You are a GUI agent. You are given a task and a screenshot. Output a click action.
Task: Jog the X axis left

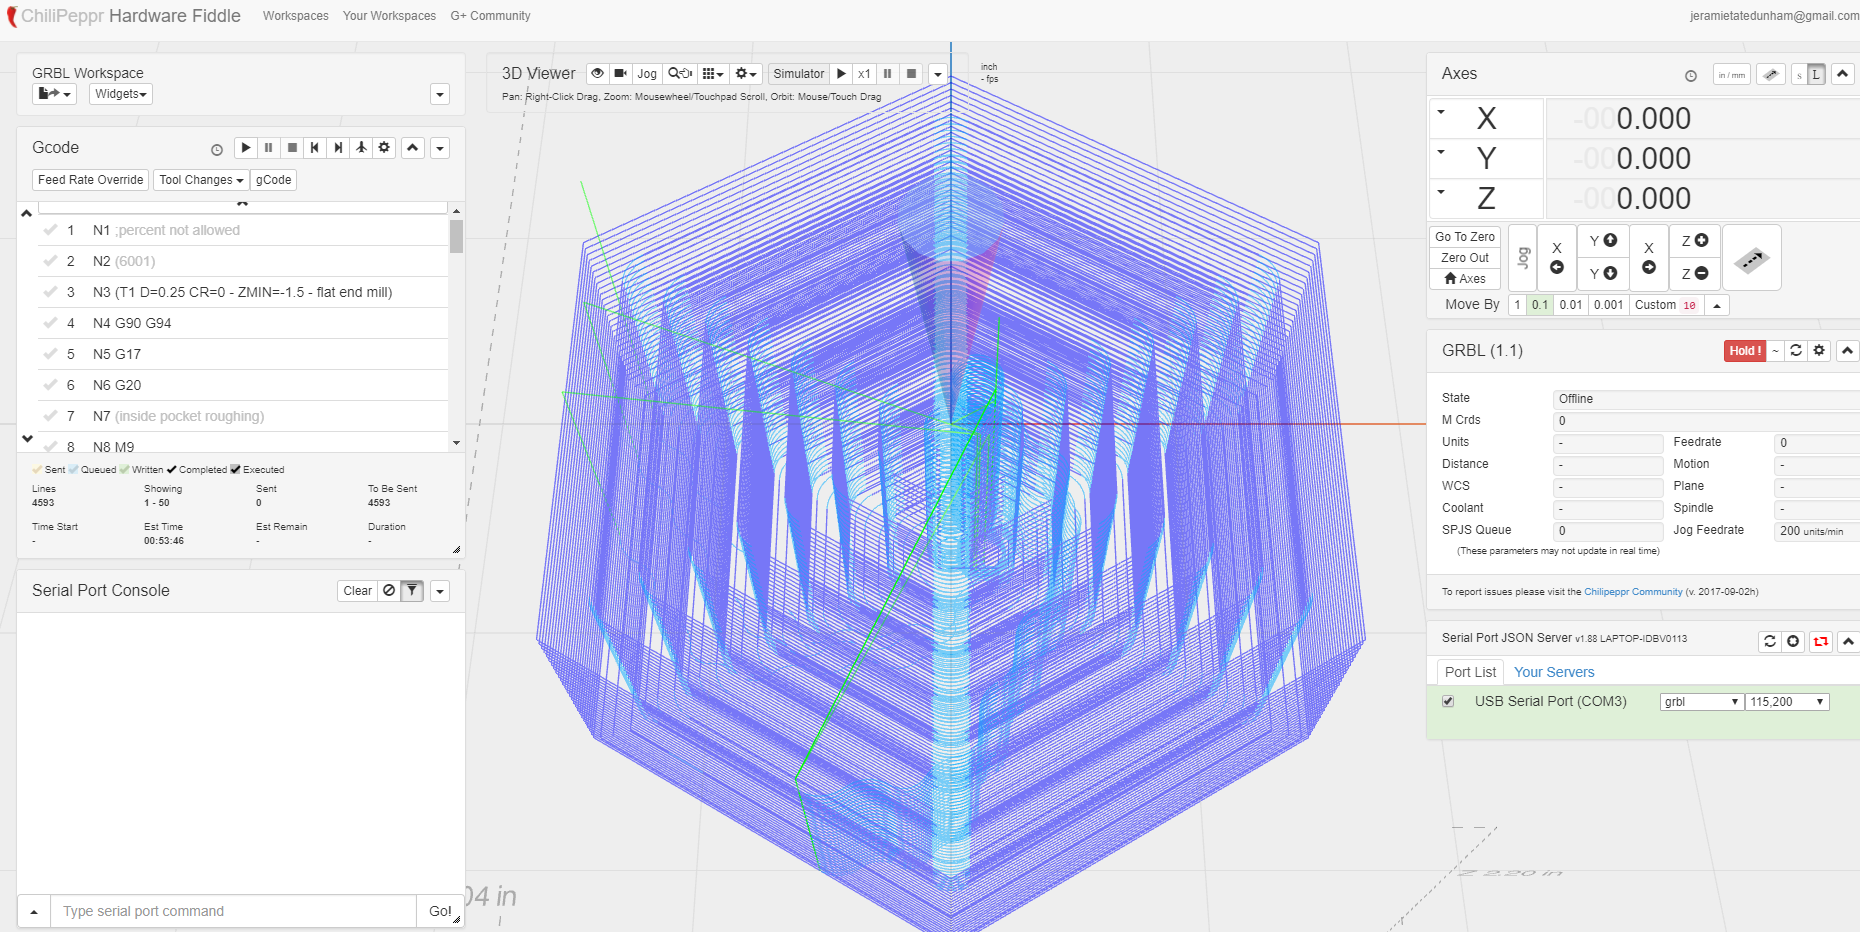[x=1556, y=258]
